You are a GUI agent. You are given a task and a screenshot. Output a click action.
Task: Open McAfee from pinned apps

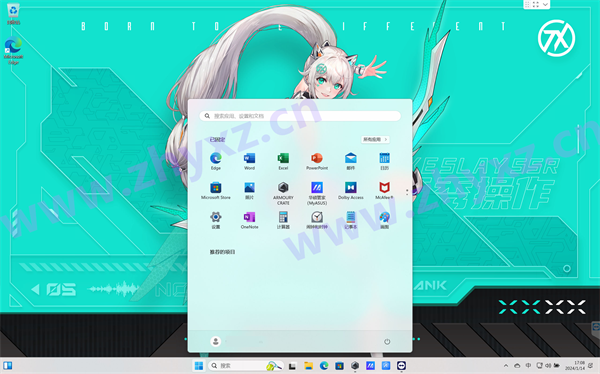pyautogui.click(x=384, y=191)
